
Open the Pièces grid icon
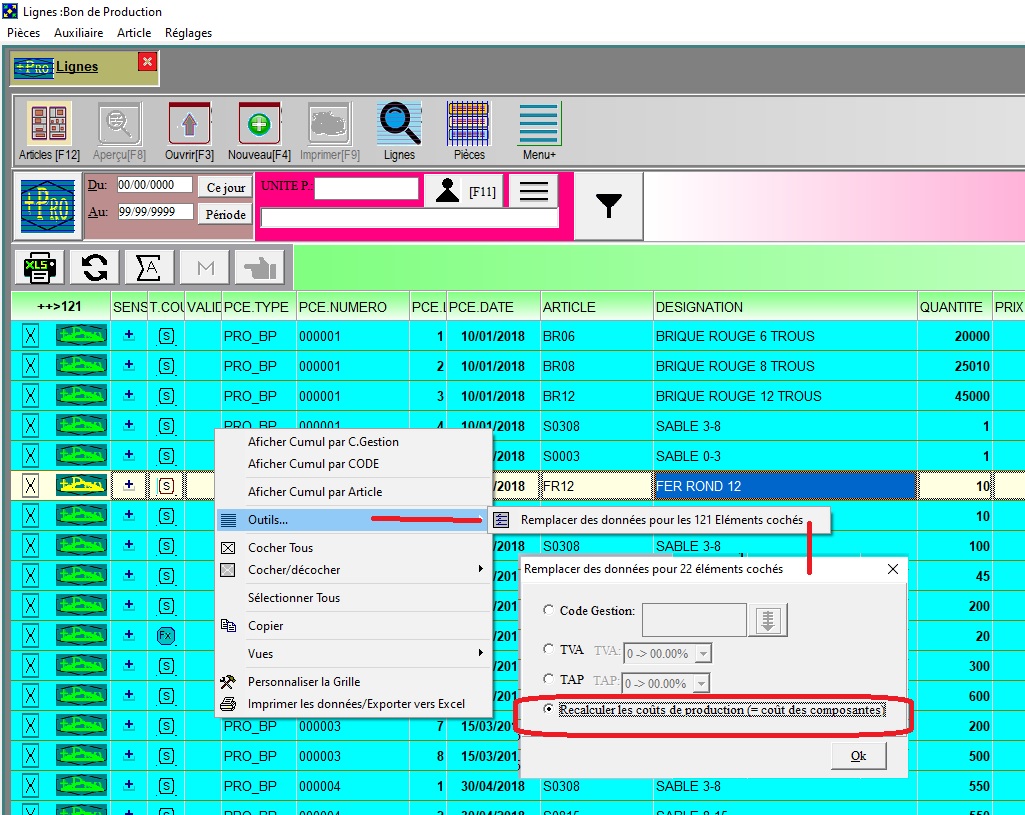[x=469, y=125]
